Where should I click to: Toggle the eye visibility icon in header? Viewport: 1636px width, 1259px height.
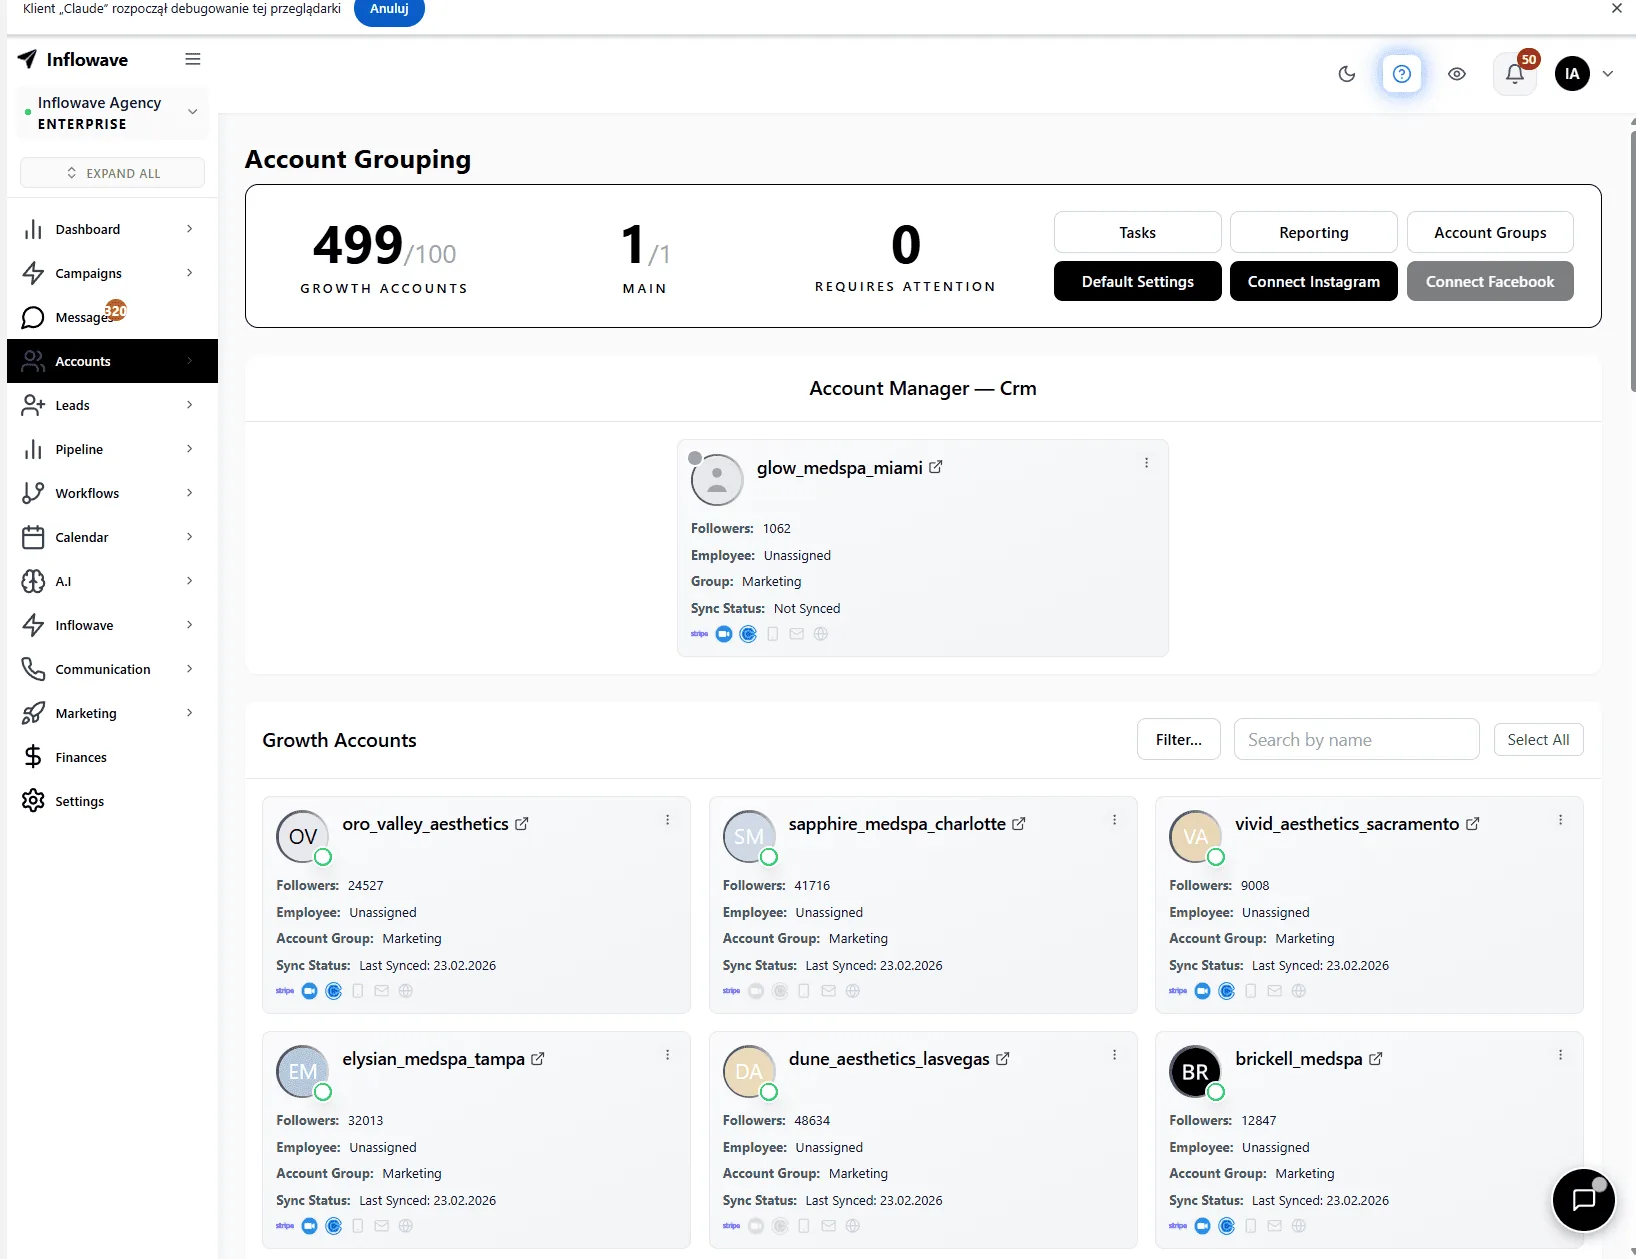[1457, 74]
